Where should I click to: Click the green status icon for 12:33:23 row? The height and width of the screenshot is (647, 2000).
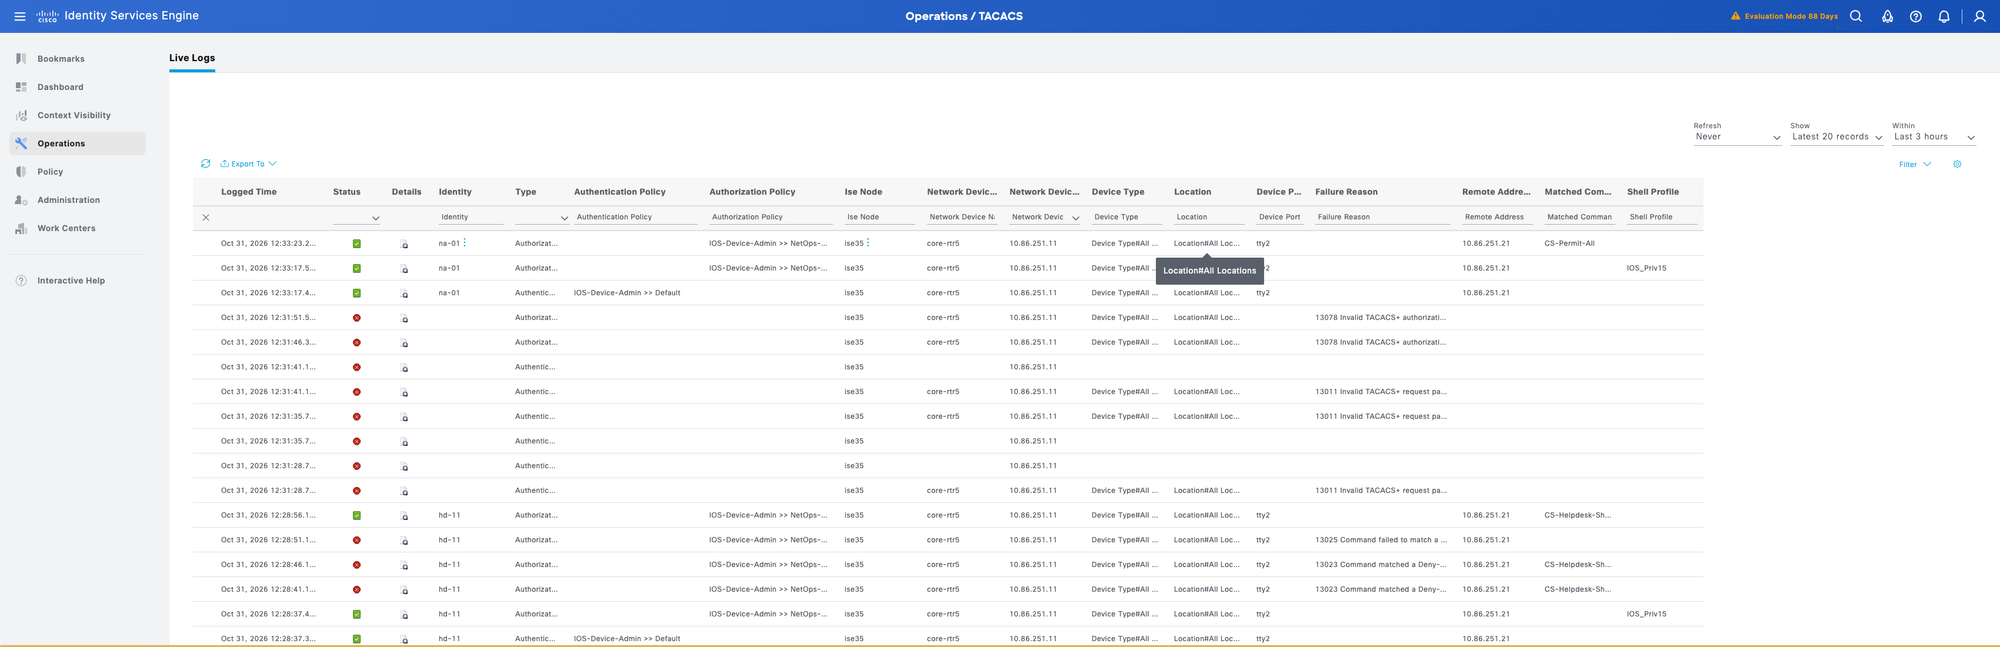point(357,243)
